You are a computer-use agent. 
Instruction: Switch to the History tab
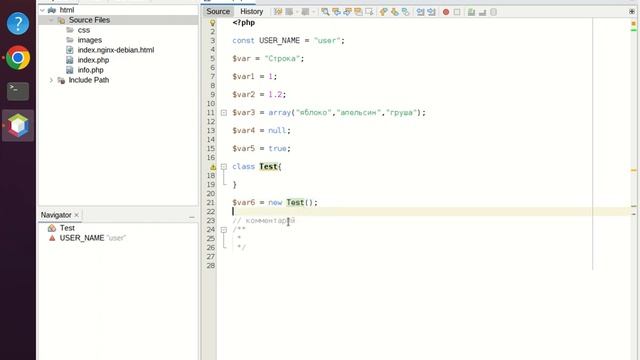click(251, 12)
